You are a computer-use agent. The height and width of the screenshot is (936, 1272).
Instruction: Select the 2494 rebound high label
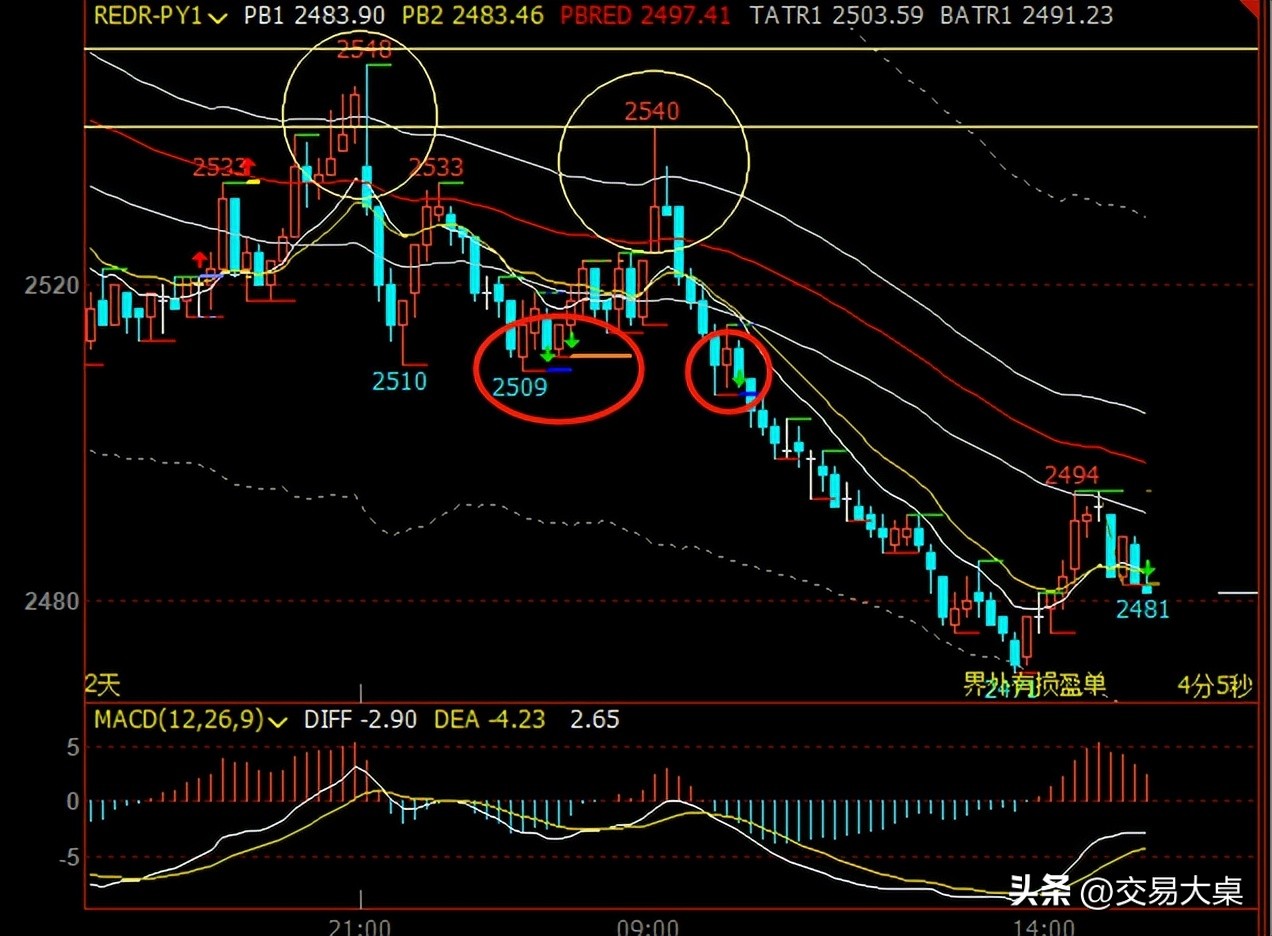point(1072,475)
